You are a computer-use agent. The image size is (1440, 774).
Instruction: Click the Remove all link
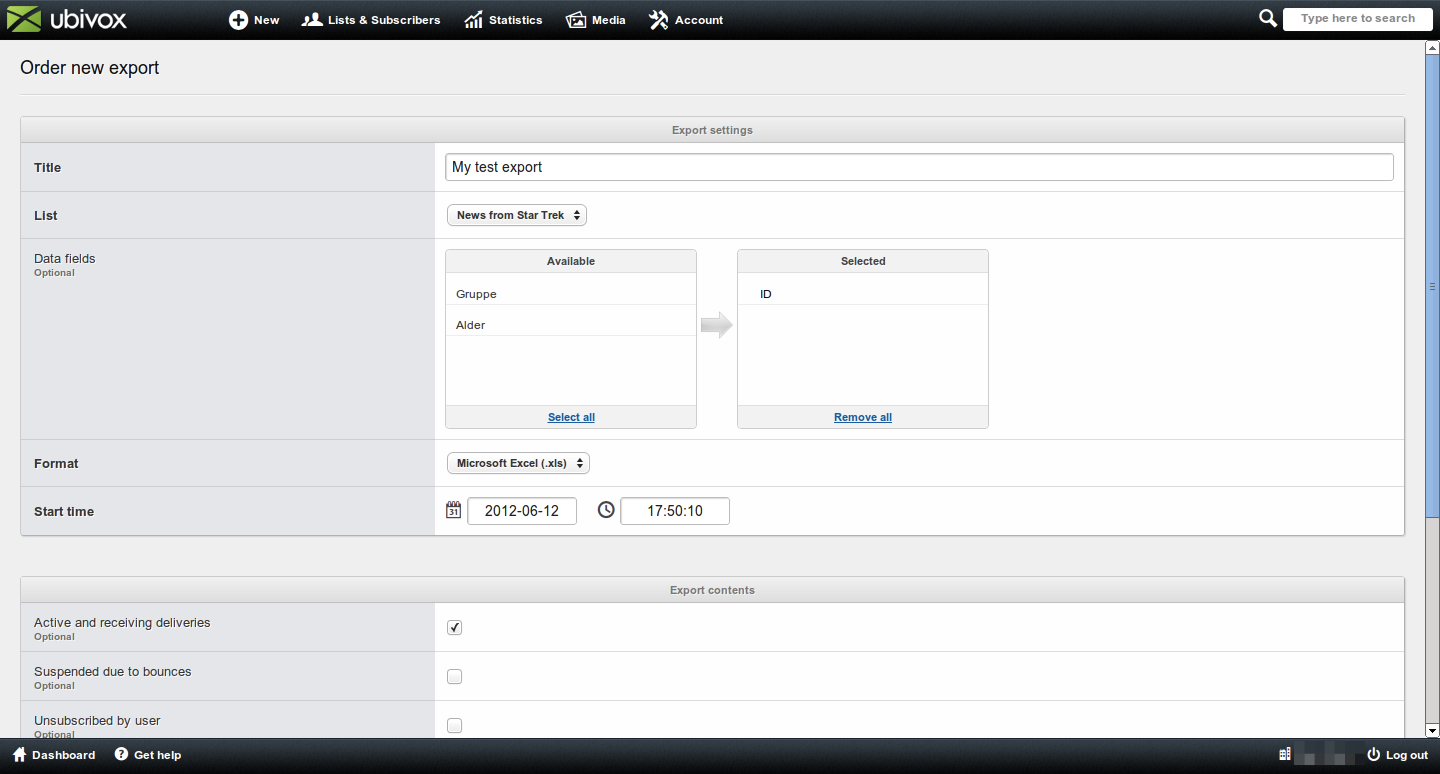(863, 417)
